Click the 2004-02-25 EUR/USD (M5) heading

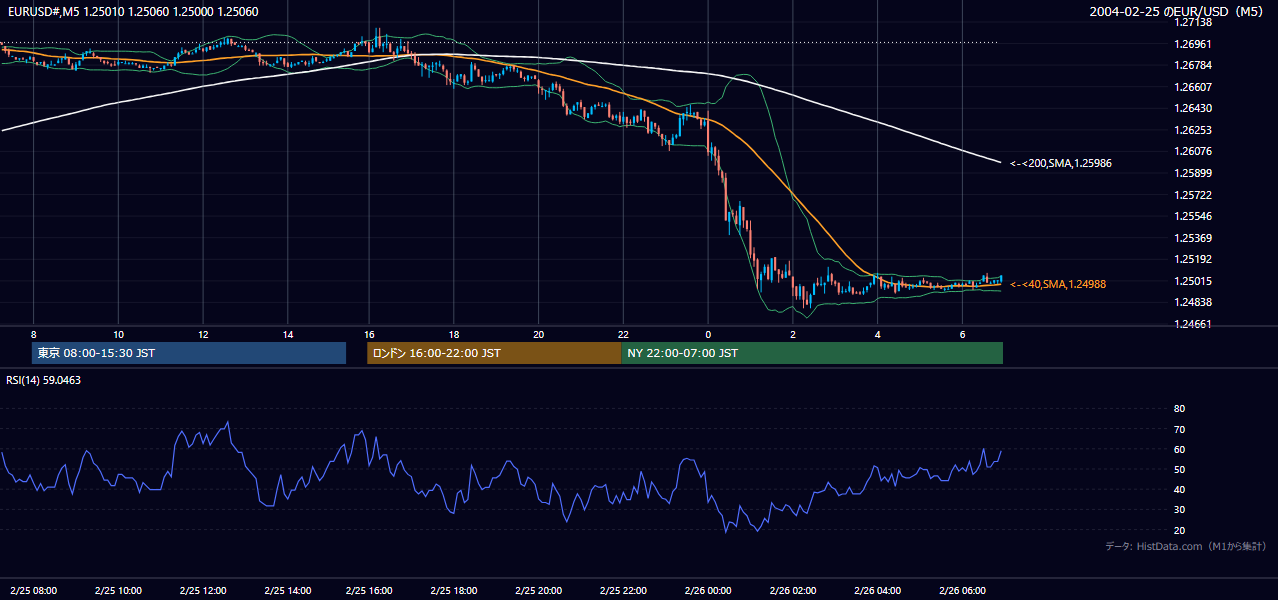point(1177,12)
